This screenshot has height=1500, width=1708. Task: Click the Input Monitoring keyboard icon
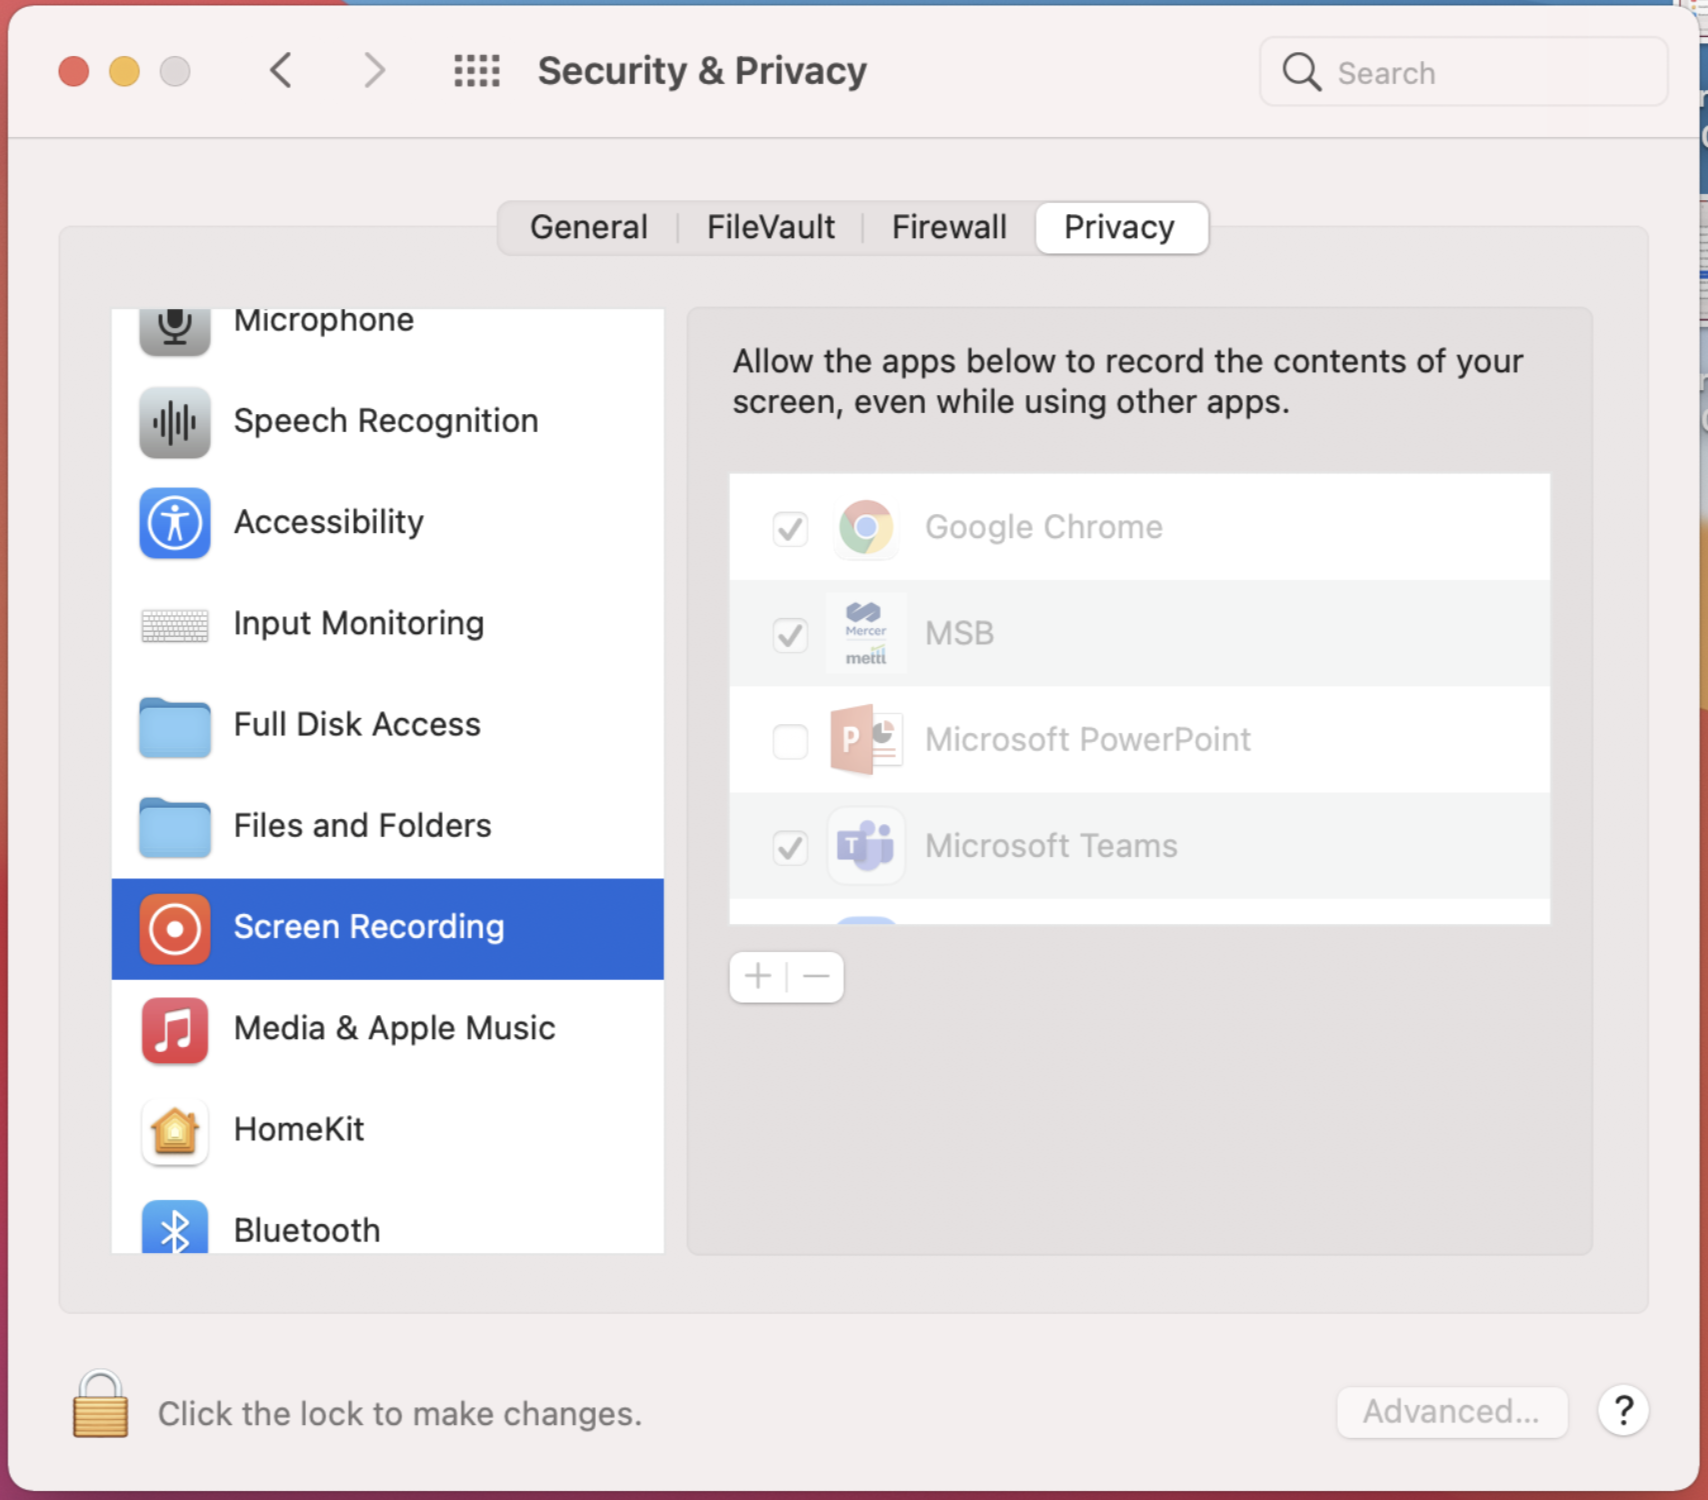[175, 625]
